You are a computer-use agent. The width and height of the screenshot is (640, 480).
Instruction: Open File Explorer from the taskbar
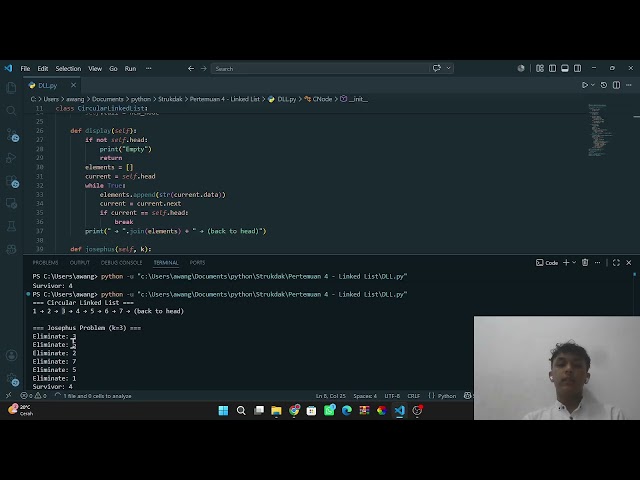[x=276, y=410]
